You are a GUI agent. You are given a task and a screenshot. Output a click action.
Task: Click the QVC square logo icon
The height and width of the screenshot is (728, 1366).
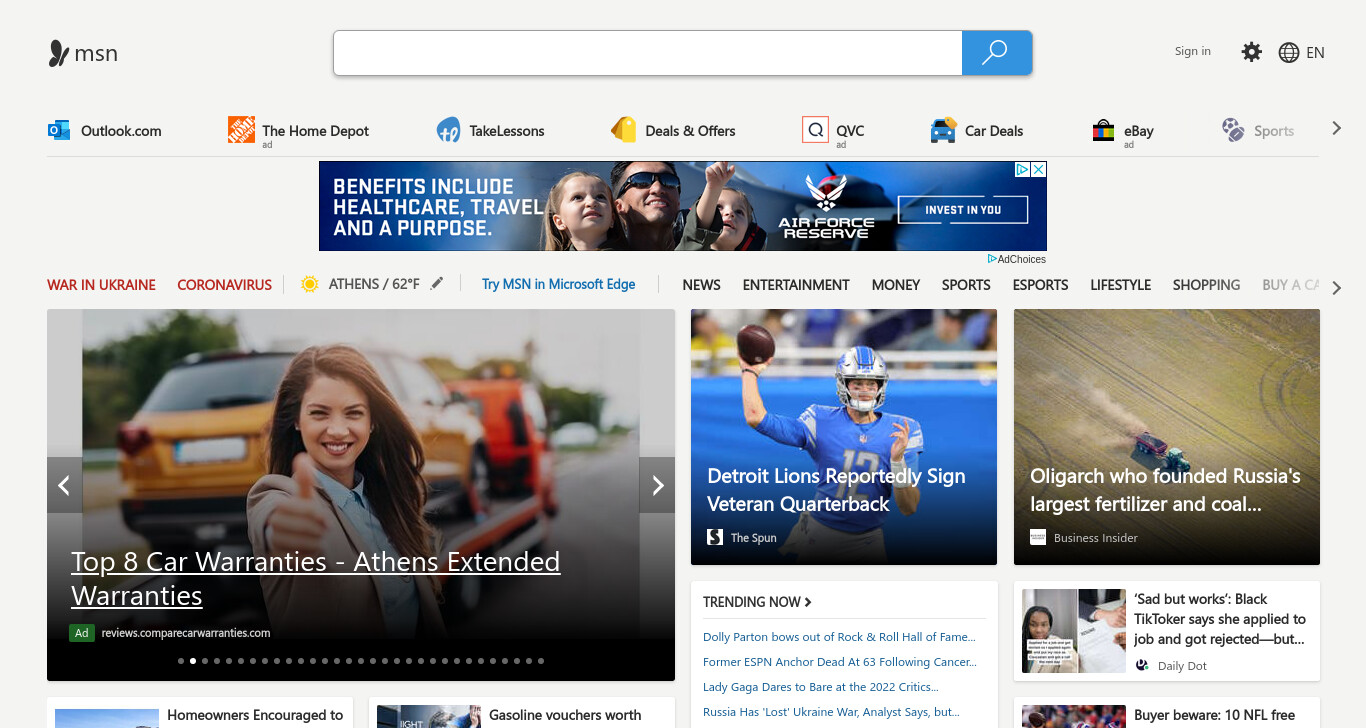tap(815, 130)
